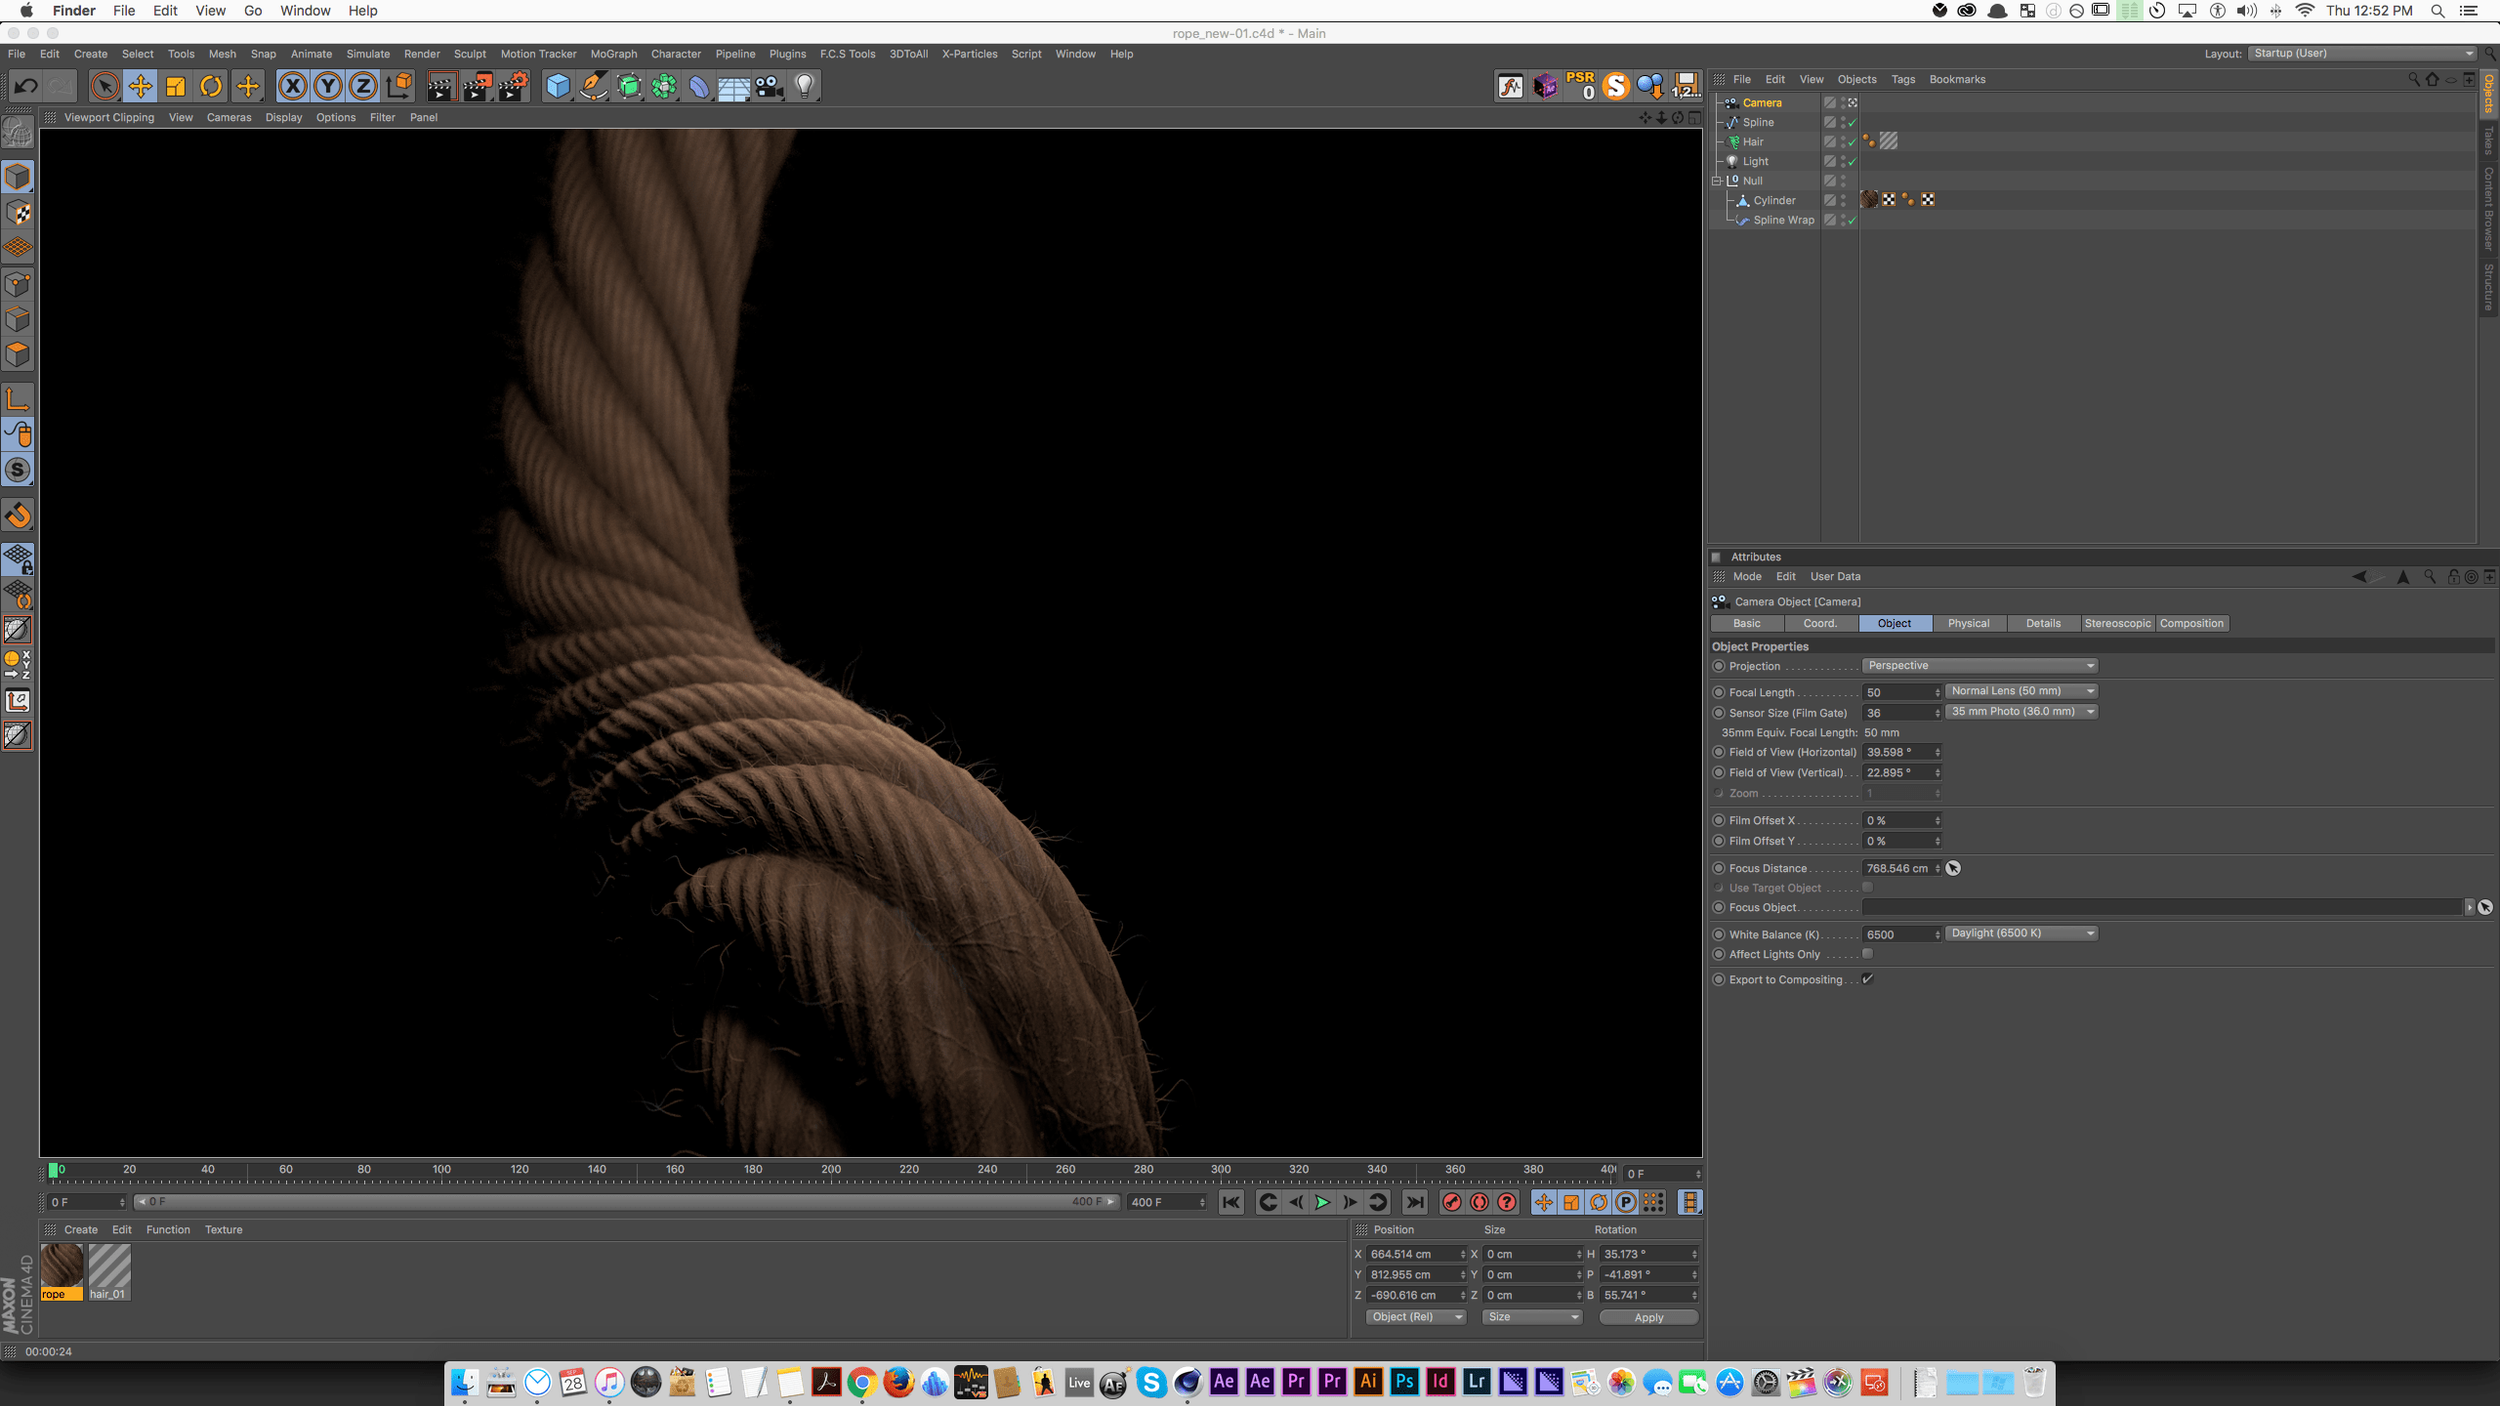Viewport: 2500px width, 1406px height.
Task: Toggle X axis lock
Action: 292,86
